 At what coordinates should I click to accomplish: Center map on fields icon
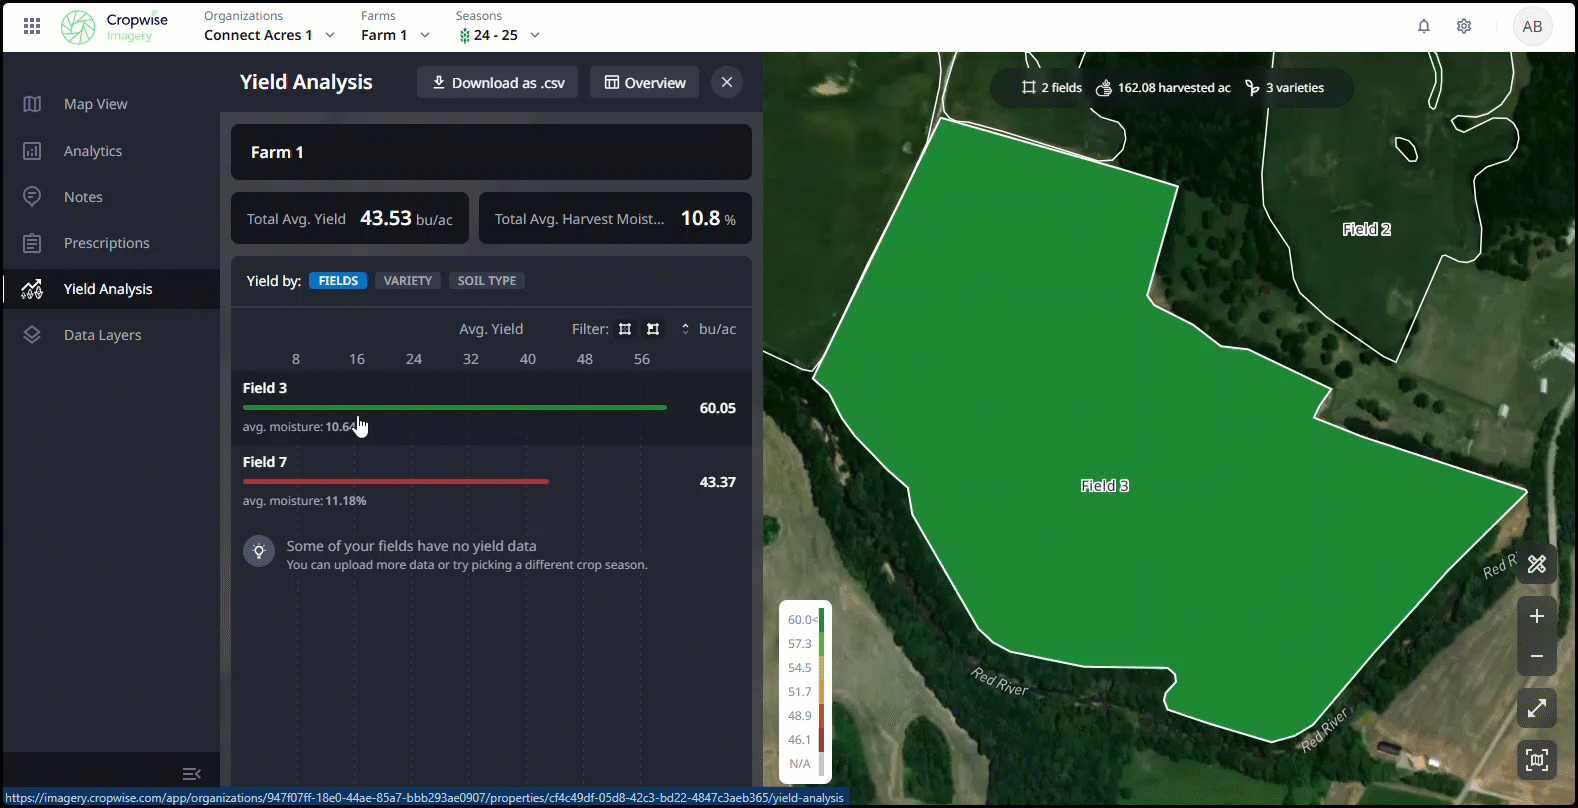[1537, 760]
